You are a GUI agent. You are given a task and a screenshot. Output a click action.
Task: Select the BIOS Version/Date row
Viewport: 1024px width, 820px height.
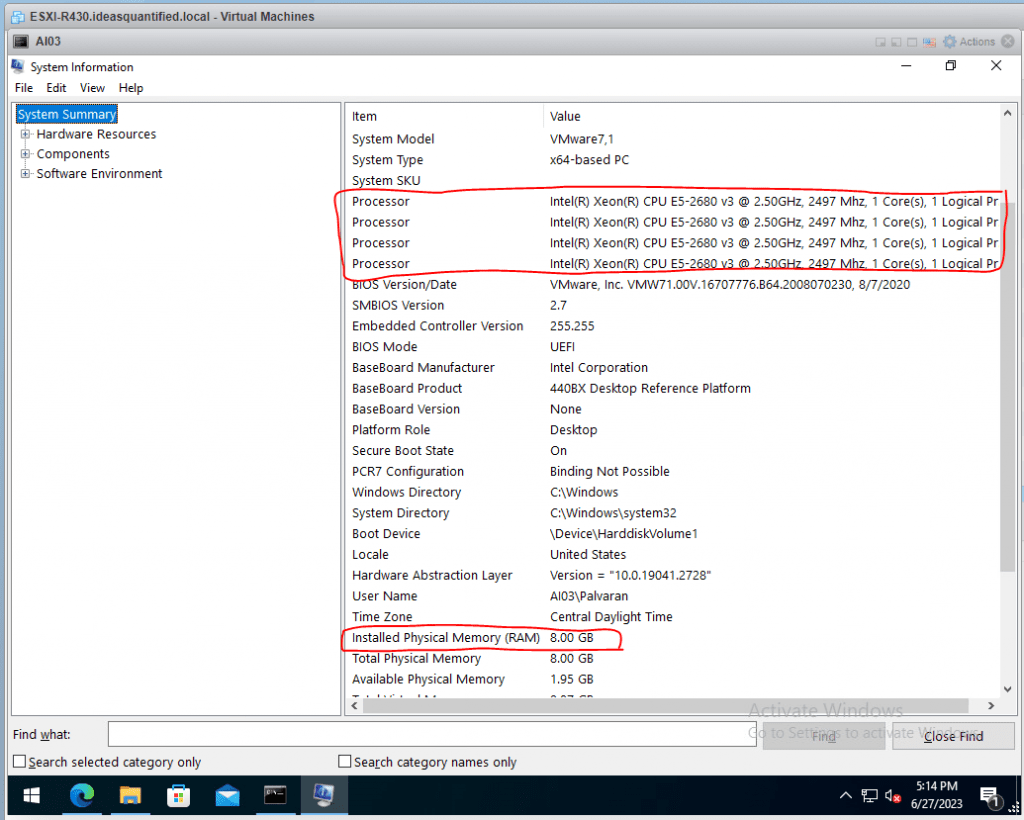click(x=673, y=285)
